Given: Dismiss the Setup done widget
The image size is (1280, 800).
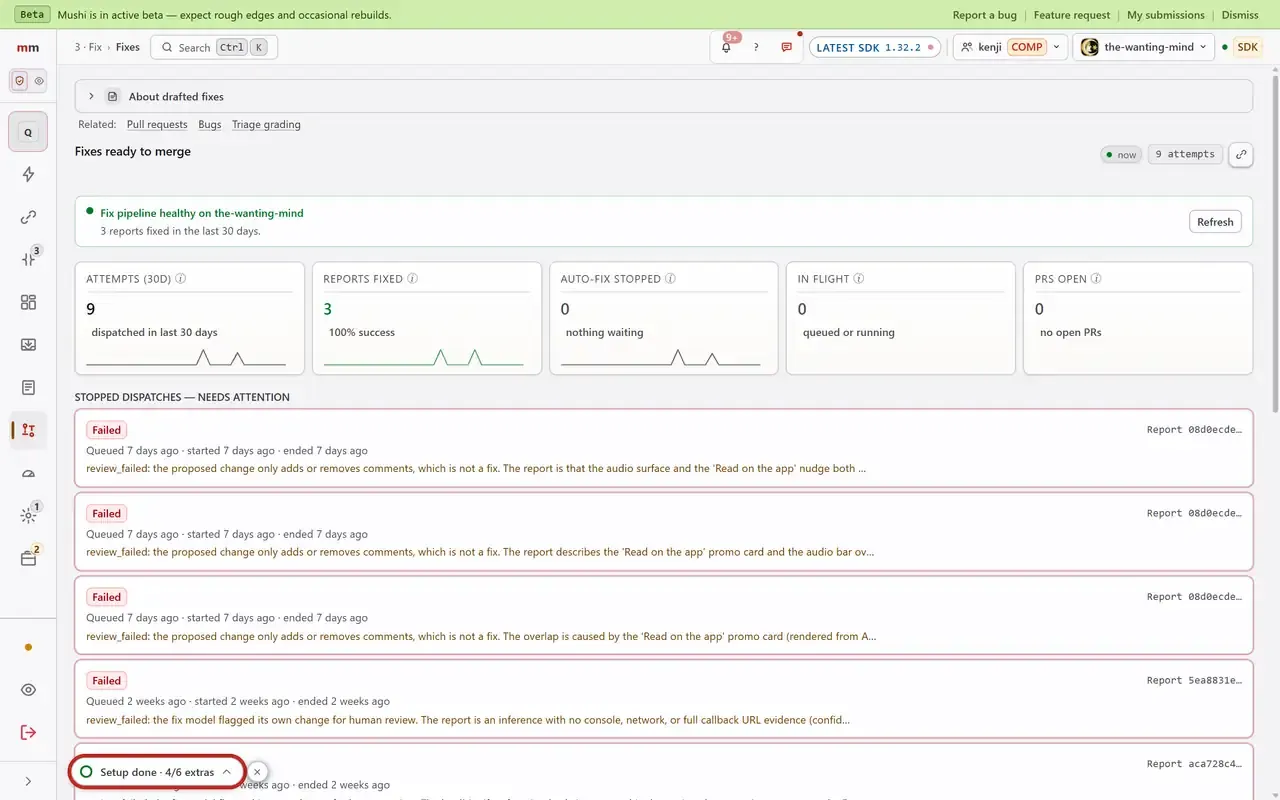Looking at the screenshot, I should coord(257,772).
